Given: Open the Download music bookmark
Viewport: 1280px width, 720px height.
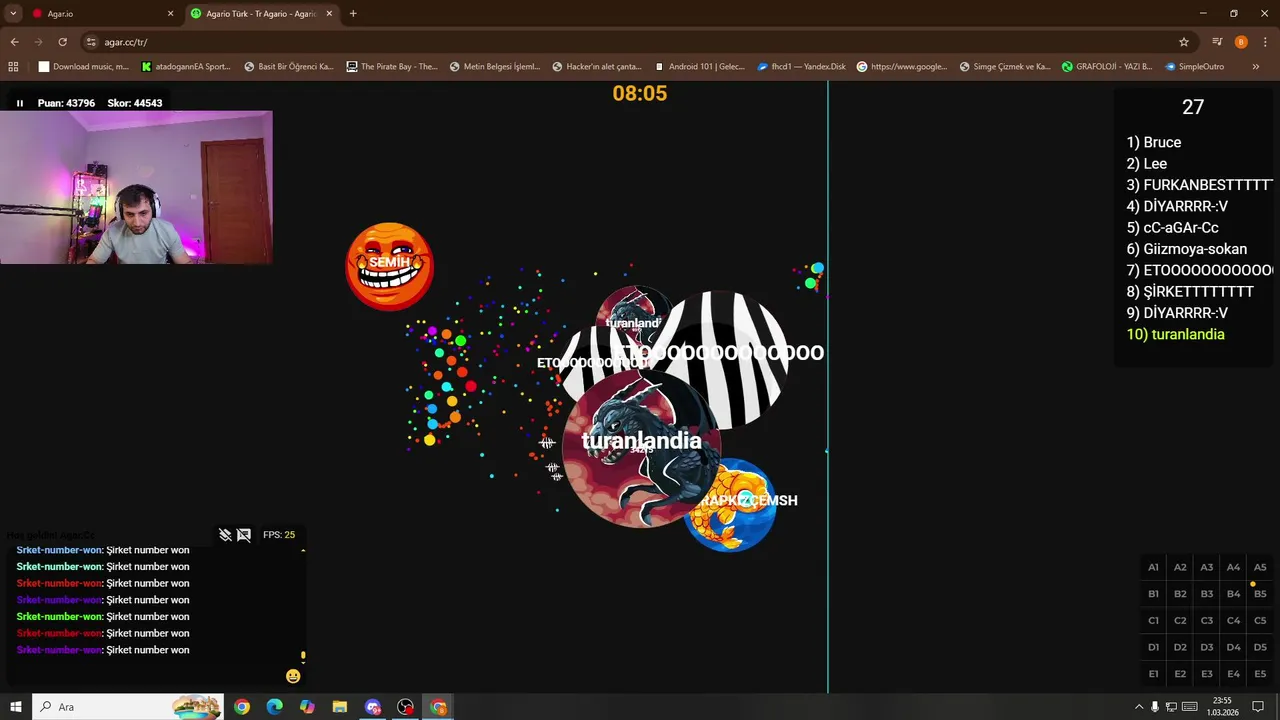Looking at the screenshot, I should click(x=84, y=67).
